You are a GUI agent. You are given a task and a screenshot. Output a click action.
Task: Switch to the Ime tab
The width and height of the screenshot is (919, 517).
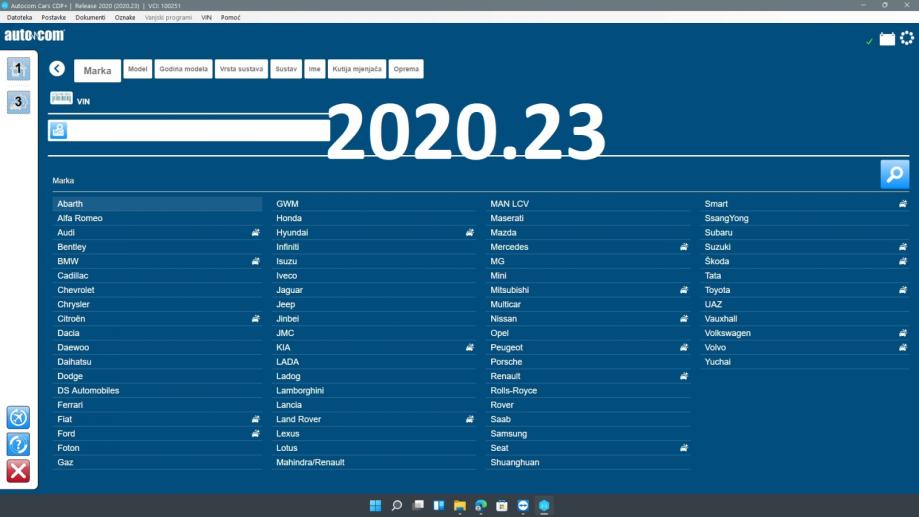[315, 69]
